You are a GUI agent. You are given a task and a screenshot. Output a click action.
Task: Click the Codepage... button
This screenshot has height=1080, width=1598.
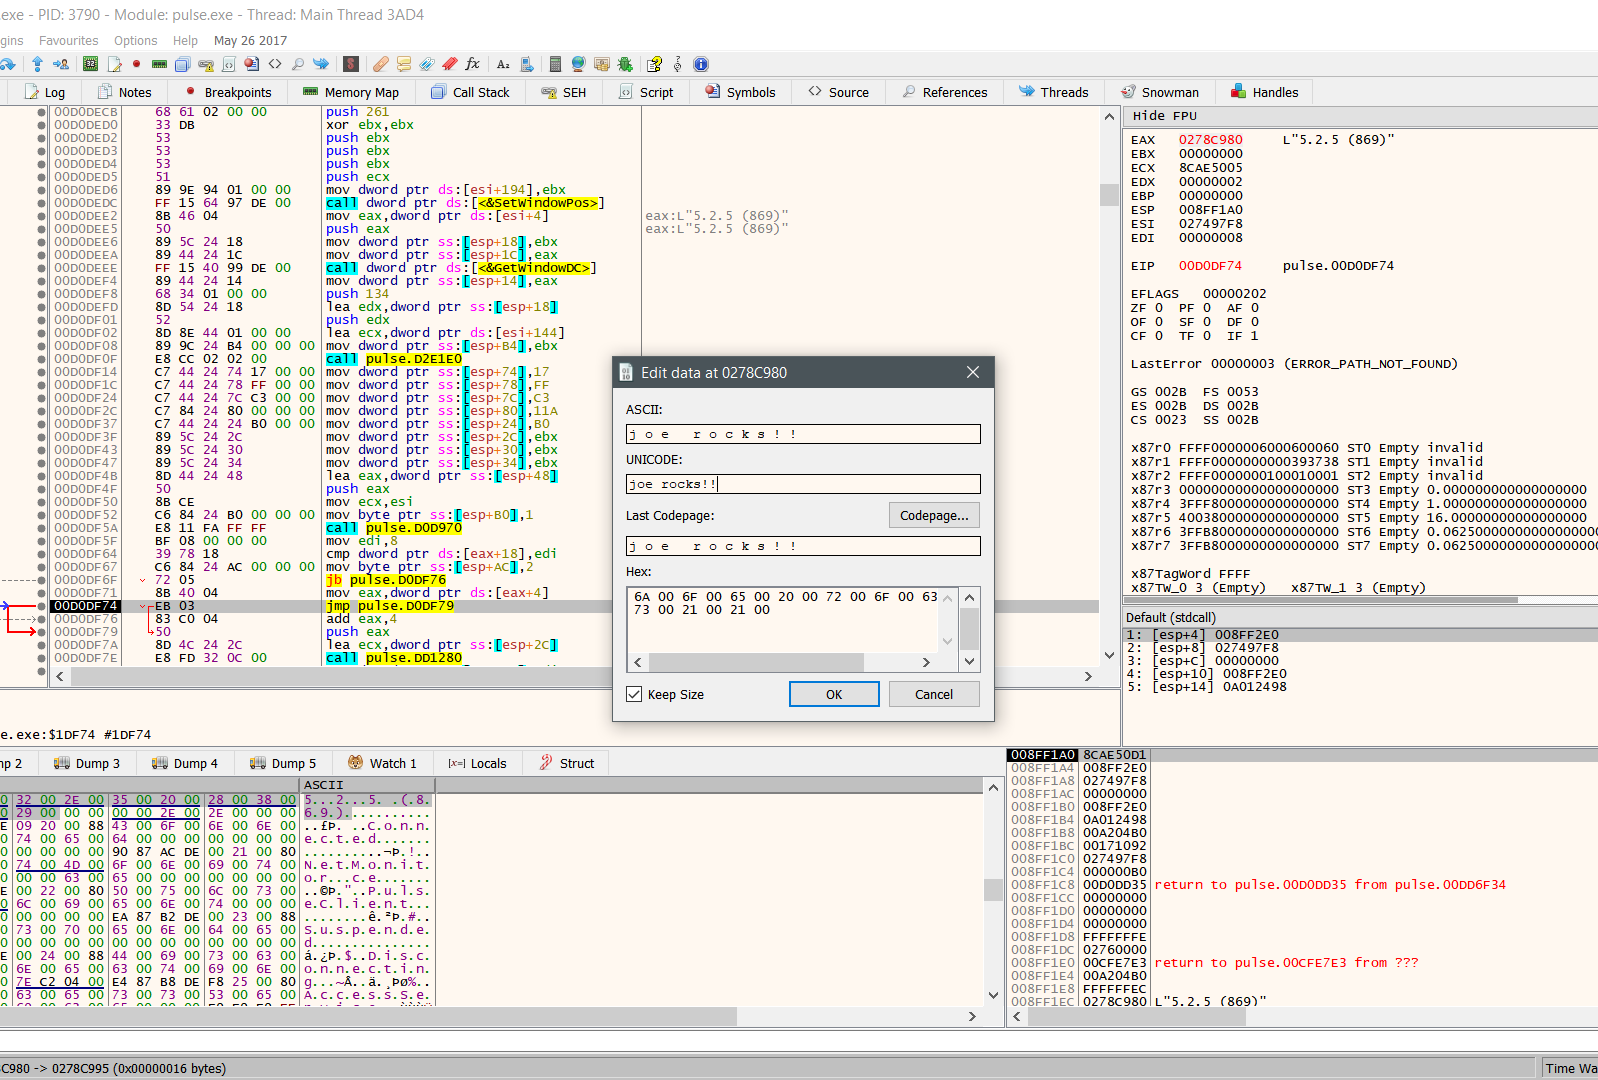tap(933, 515)
